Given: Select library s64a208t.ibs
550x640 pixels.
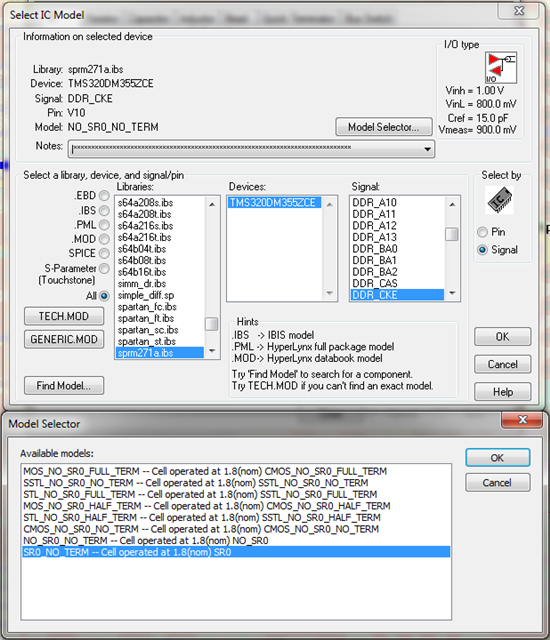Looking at the screenshot, I should (160, 214).
